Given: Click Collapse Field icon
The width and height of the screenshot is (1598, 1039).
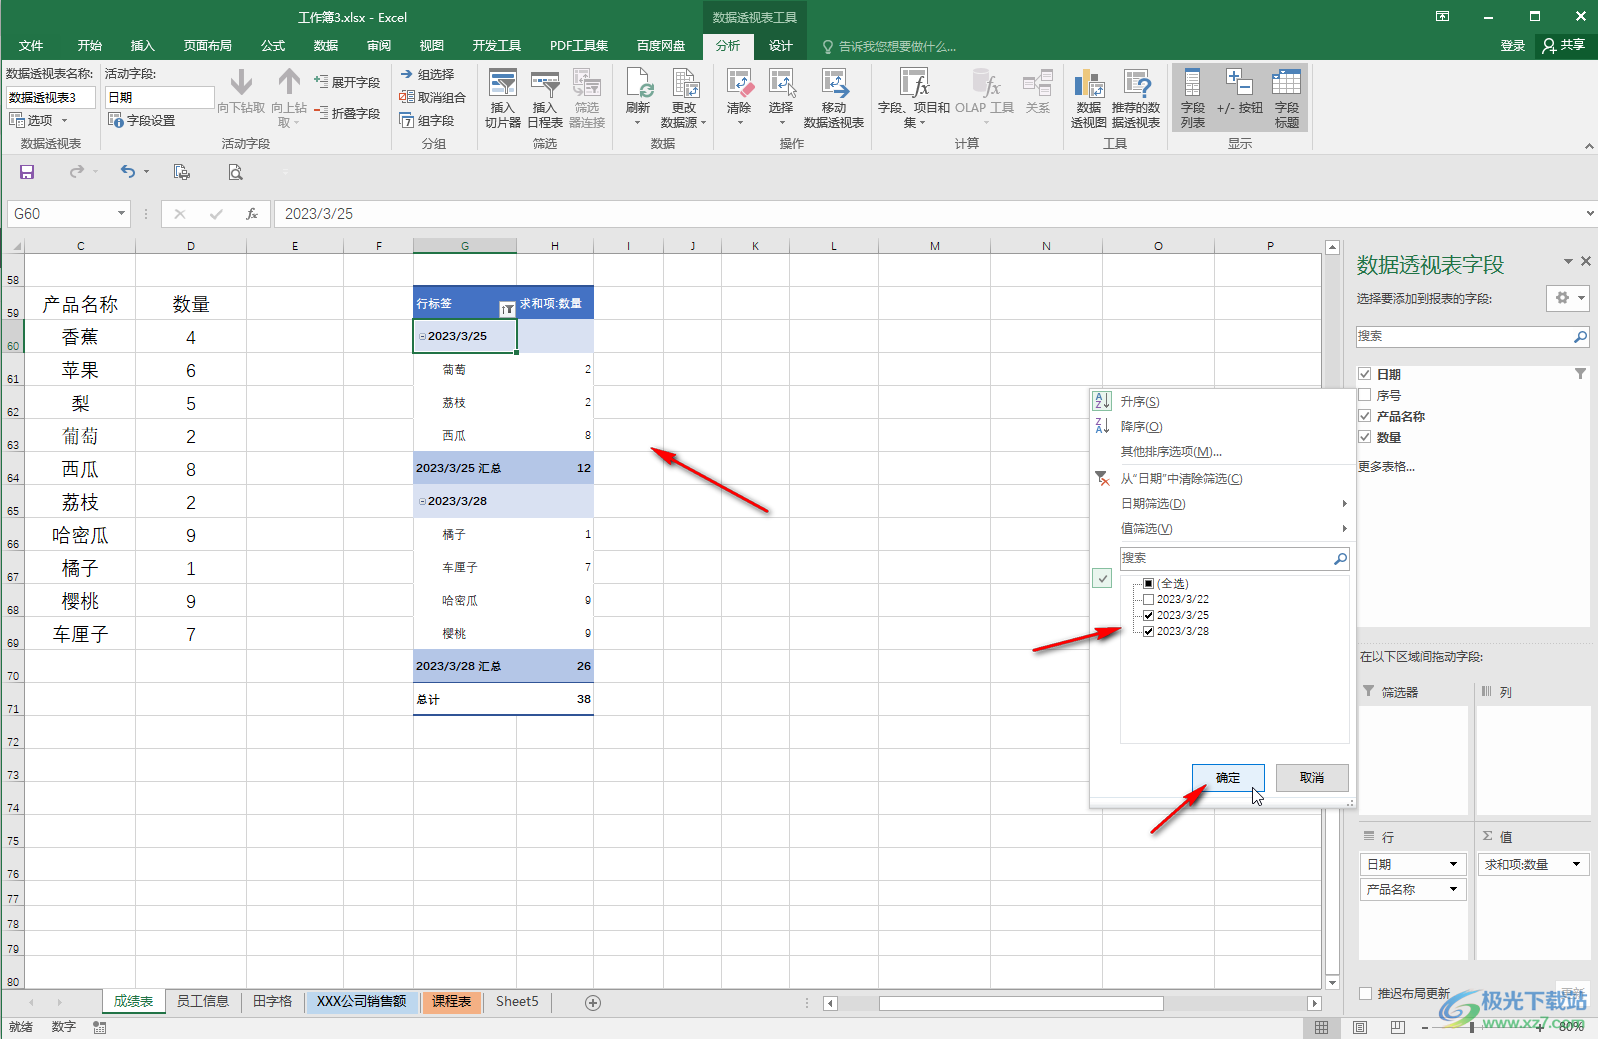Looking at the screenshot, I should coord(321,113).
